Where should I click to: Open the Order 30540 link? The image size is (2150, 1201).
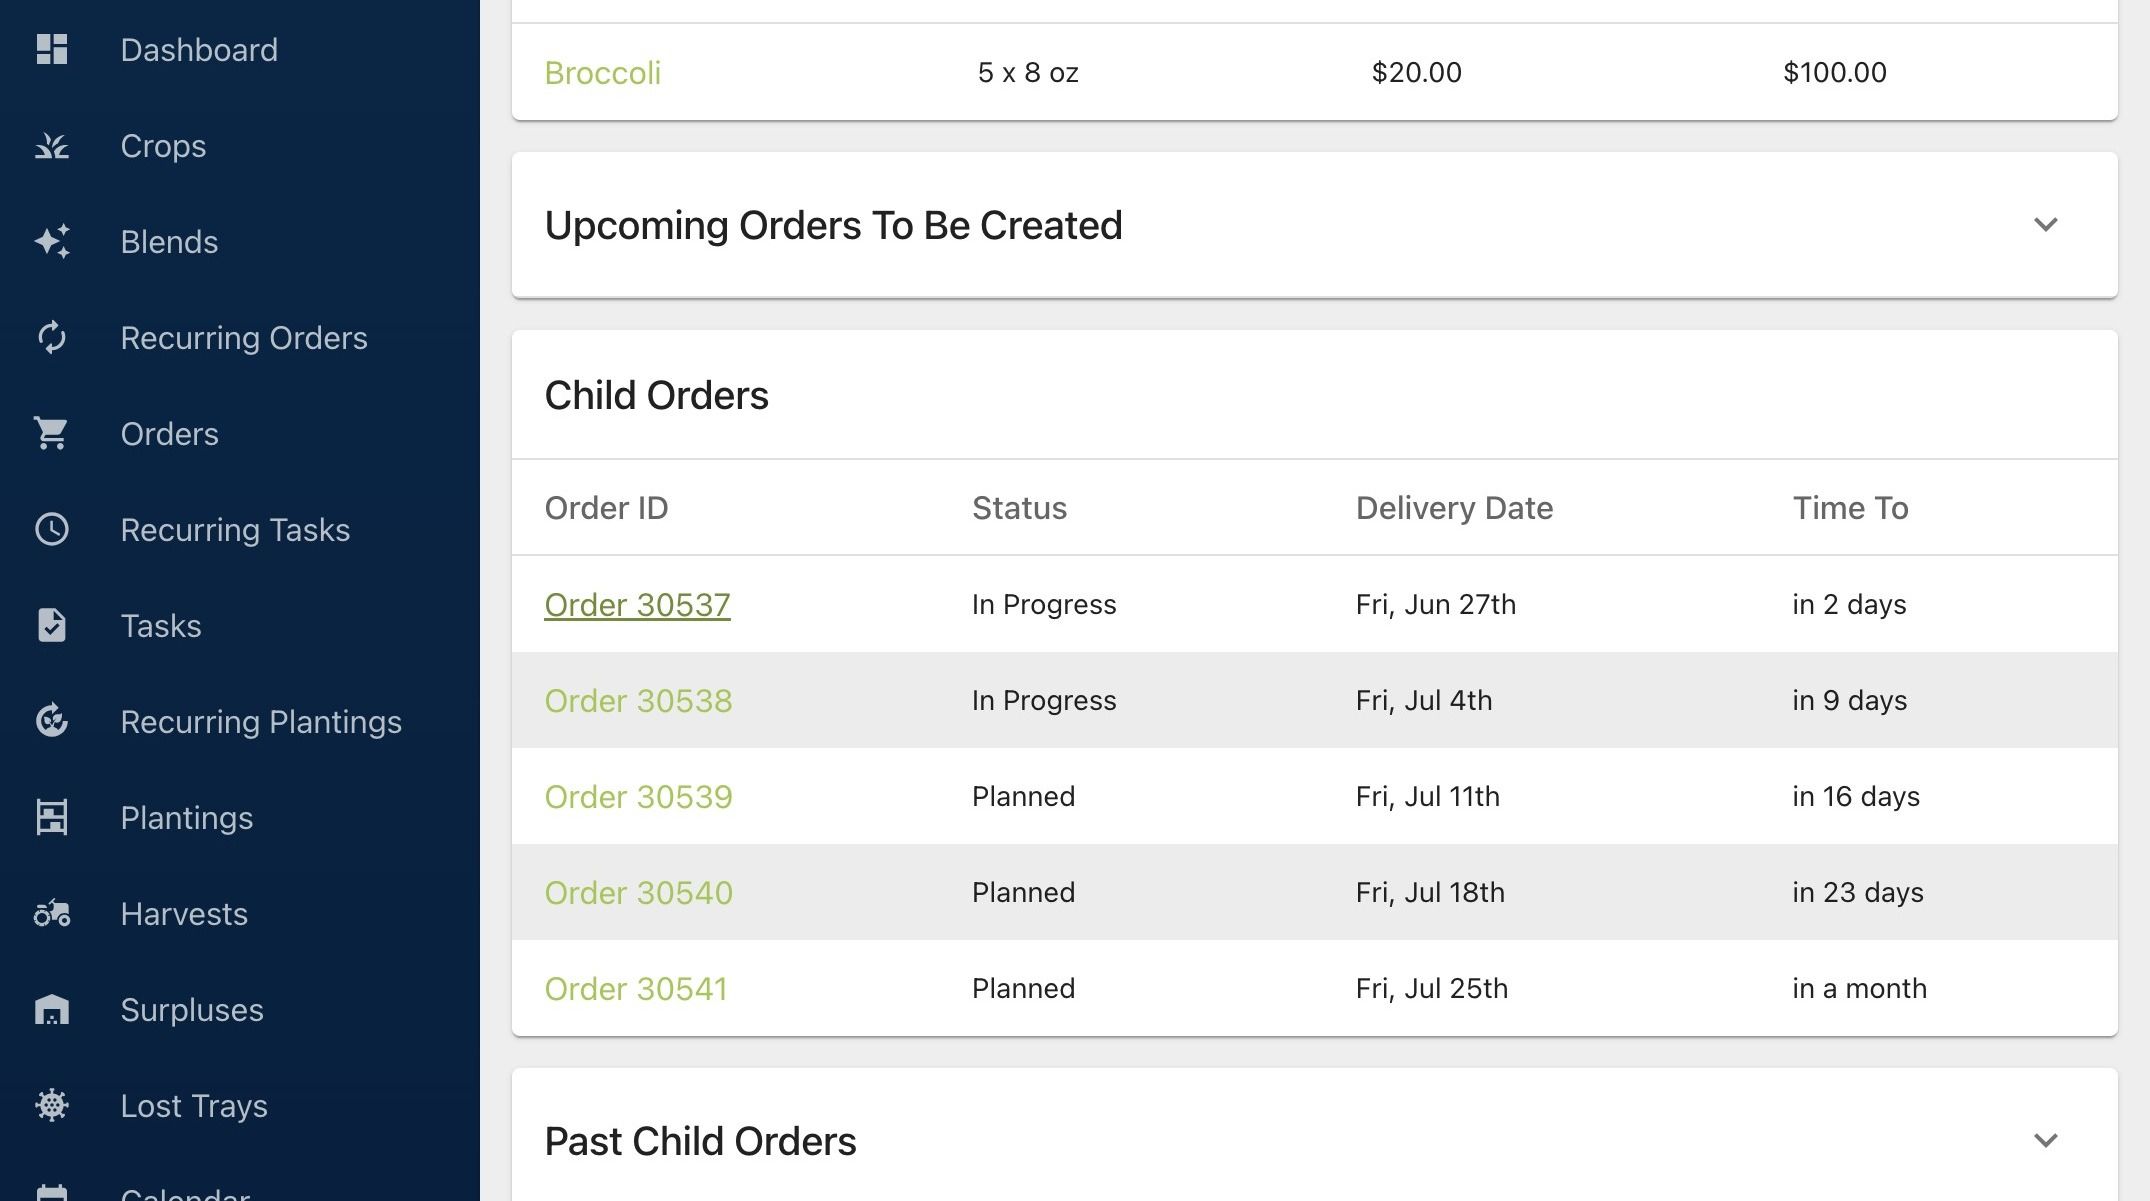click(x=638, y=892)
